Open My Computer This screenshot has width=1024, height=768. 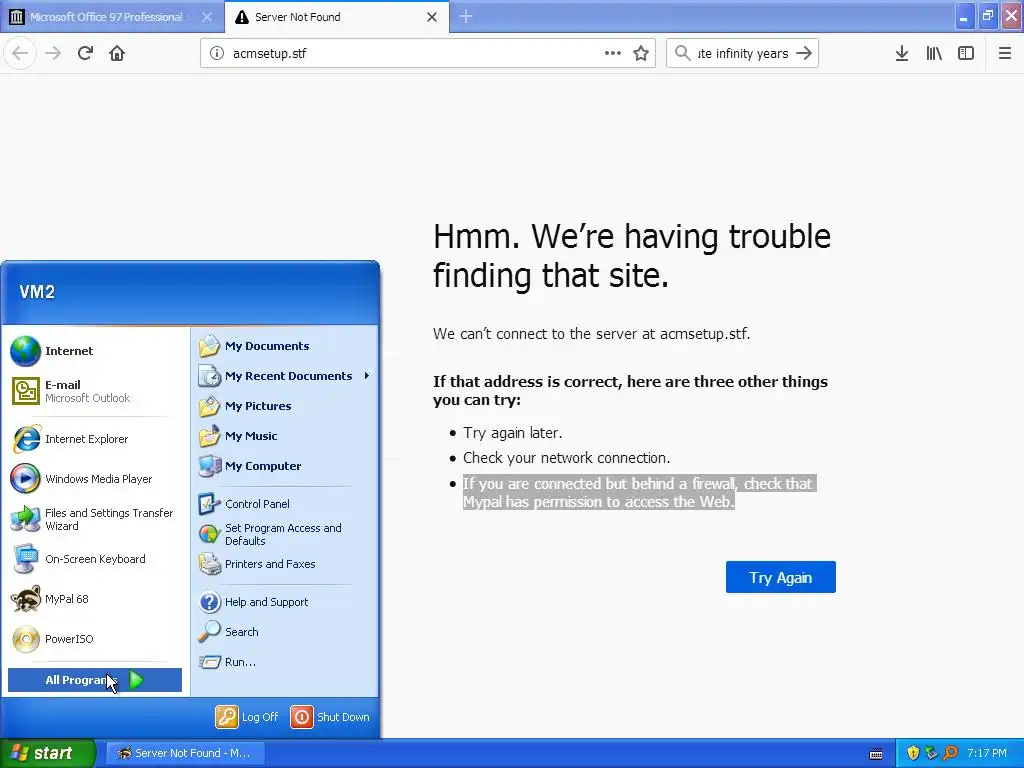pos(285,466)
